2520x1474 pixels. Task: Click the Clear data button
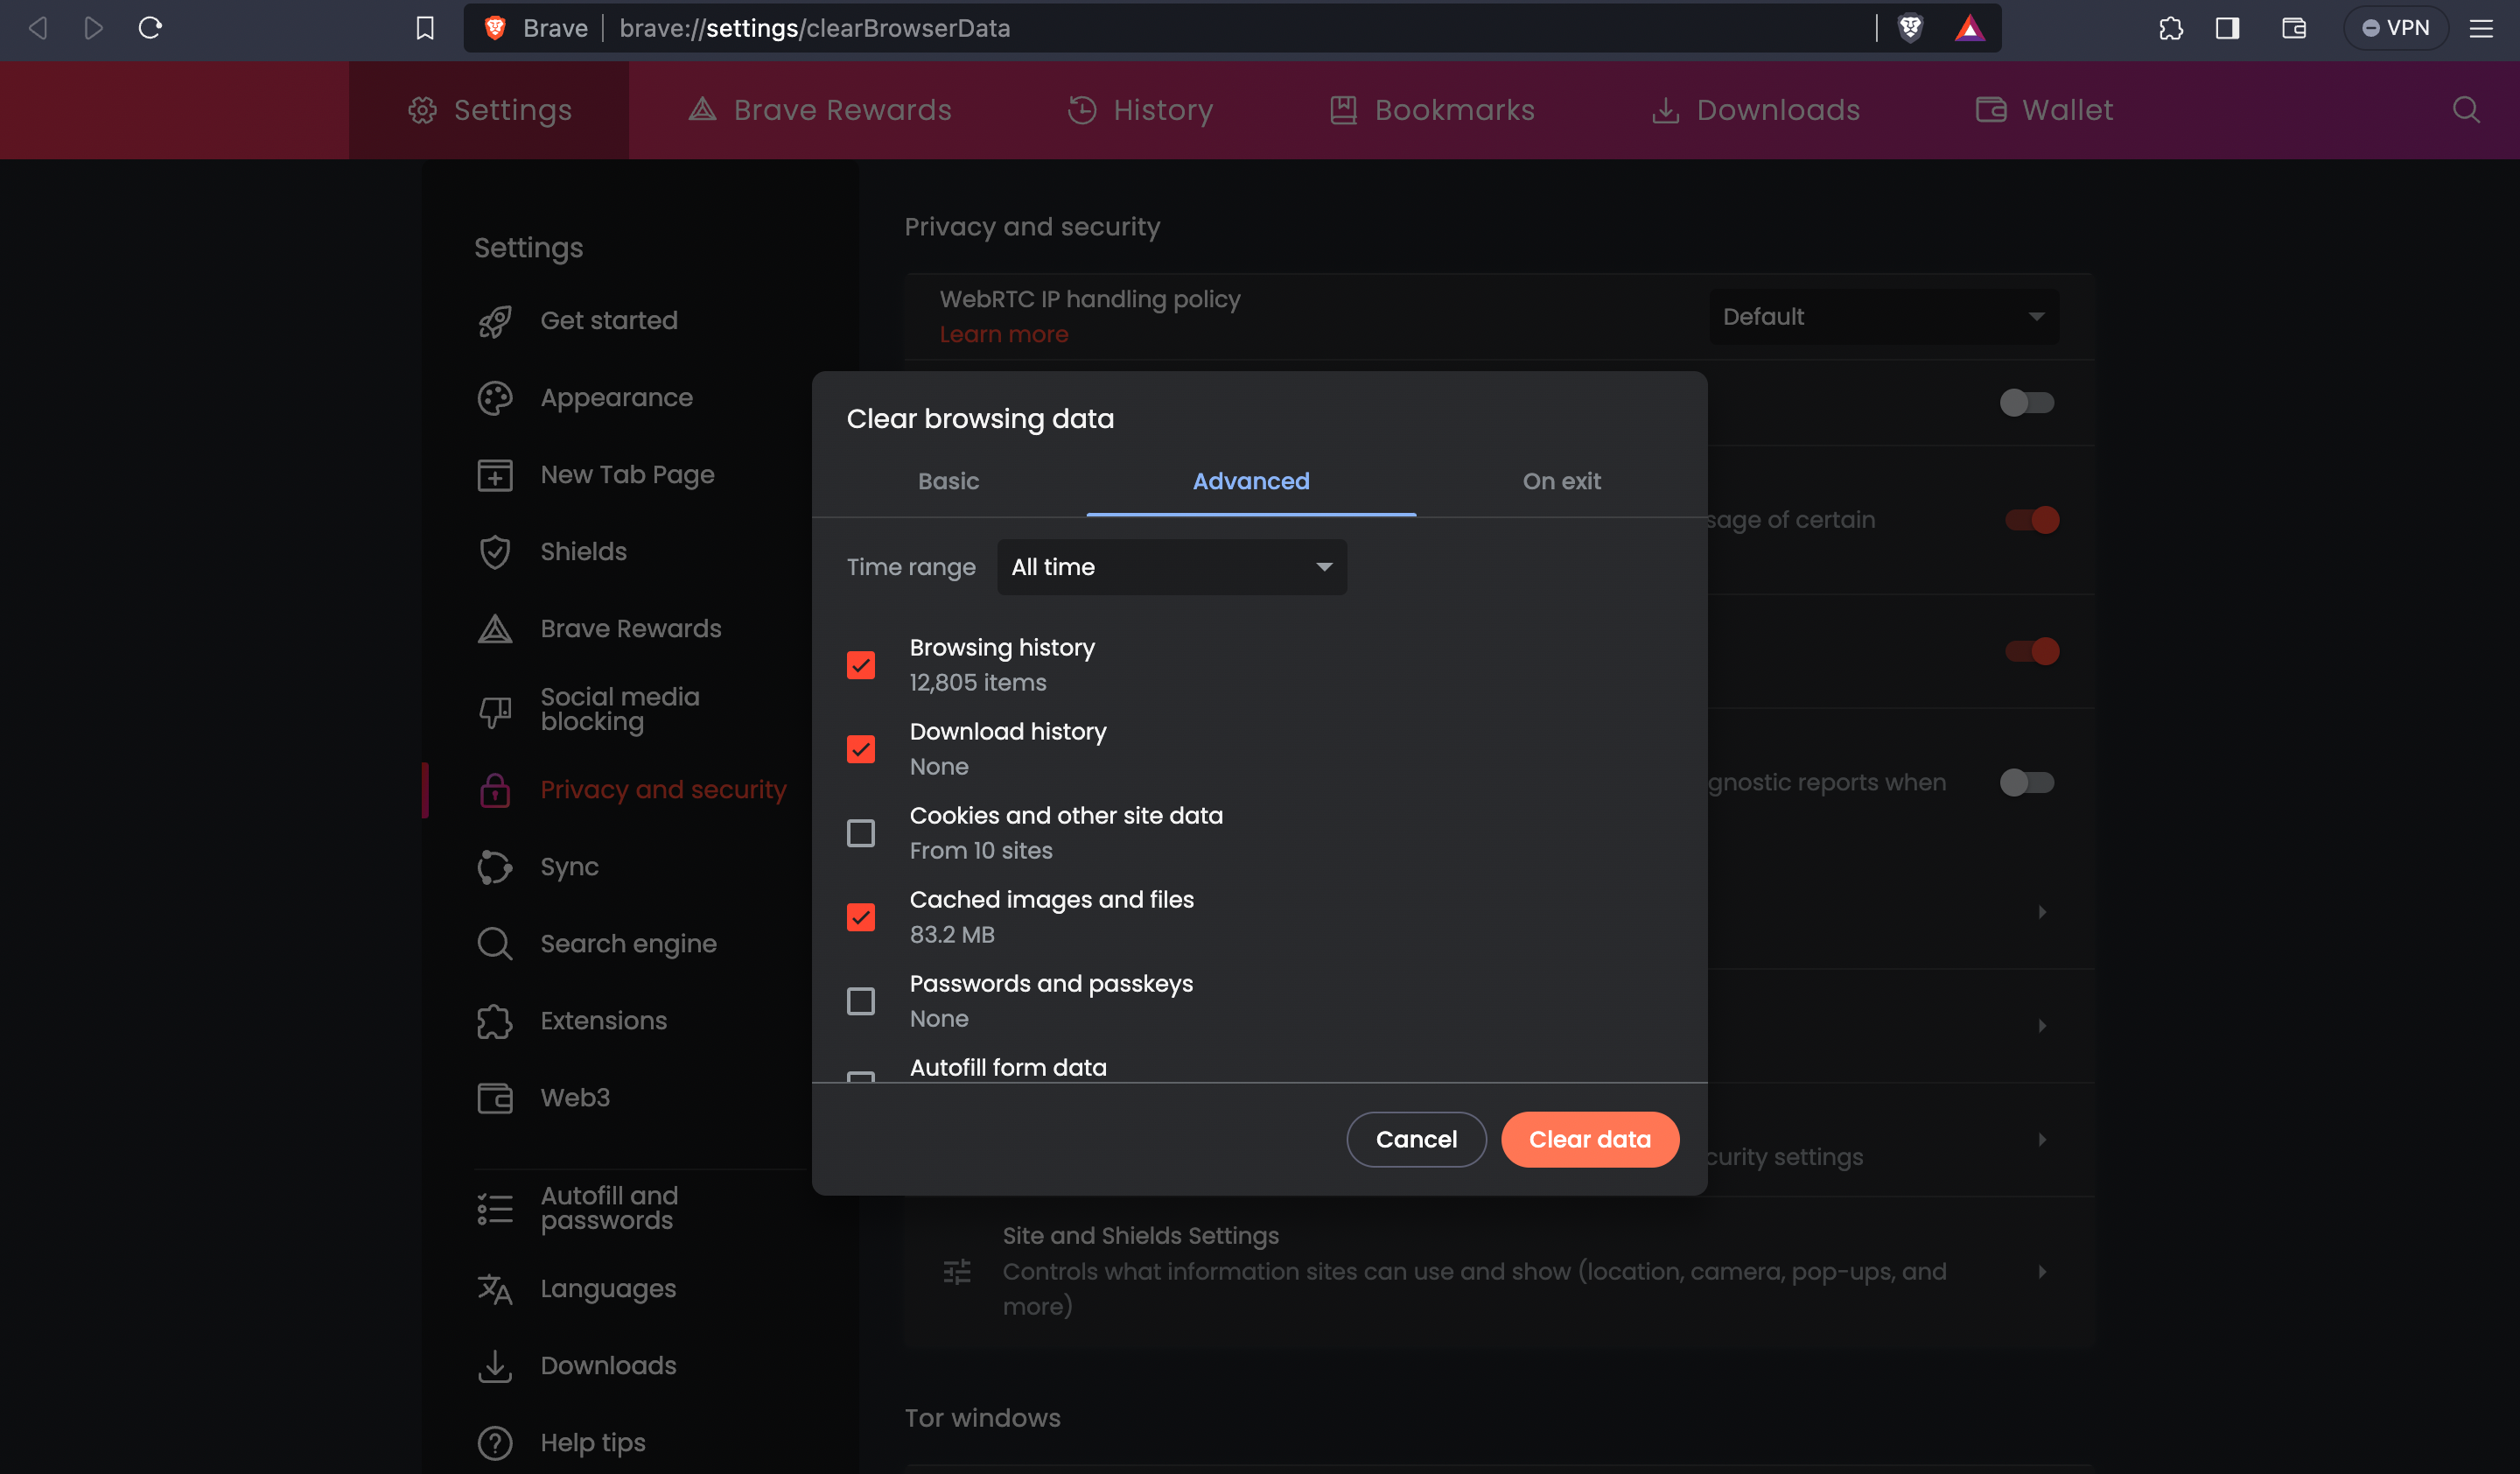(1589, 1139)
